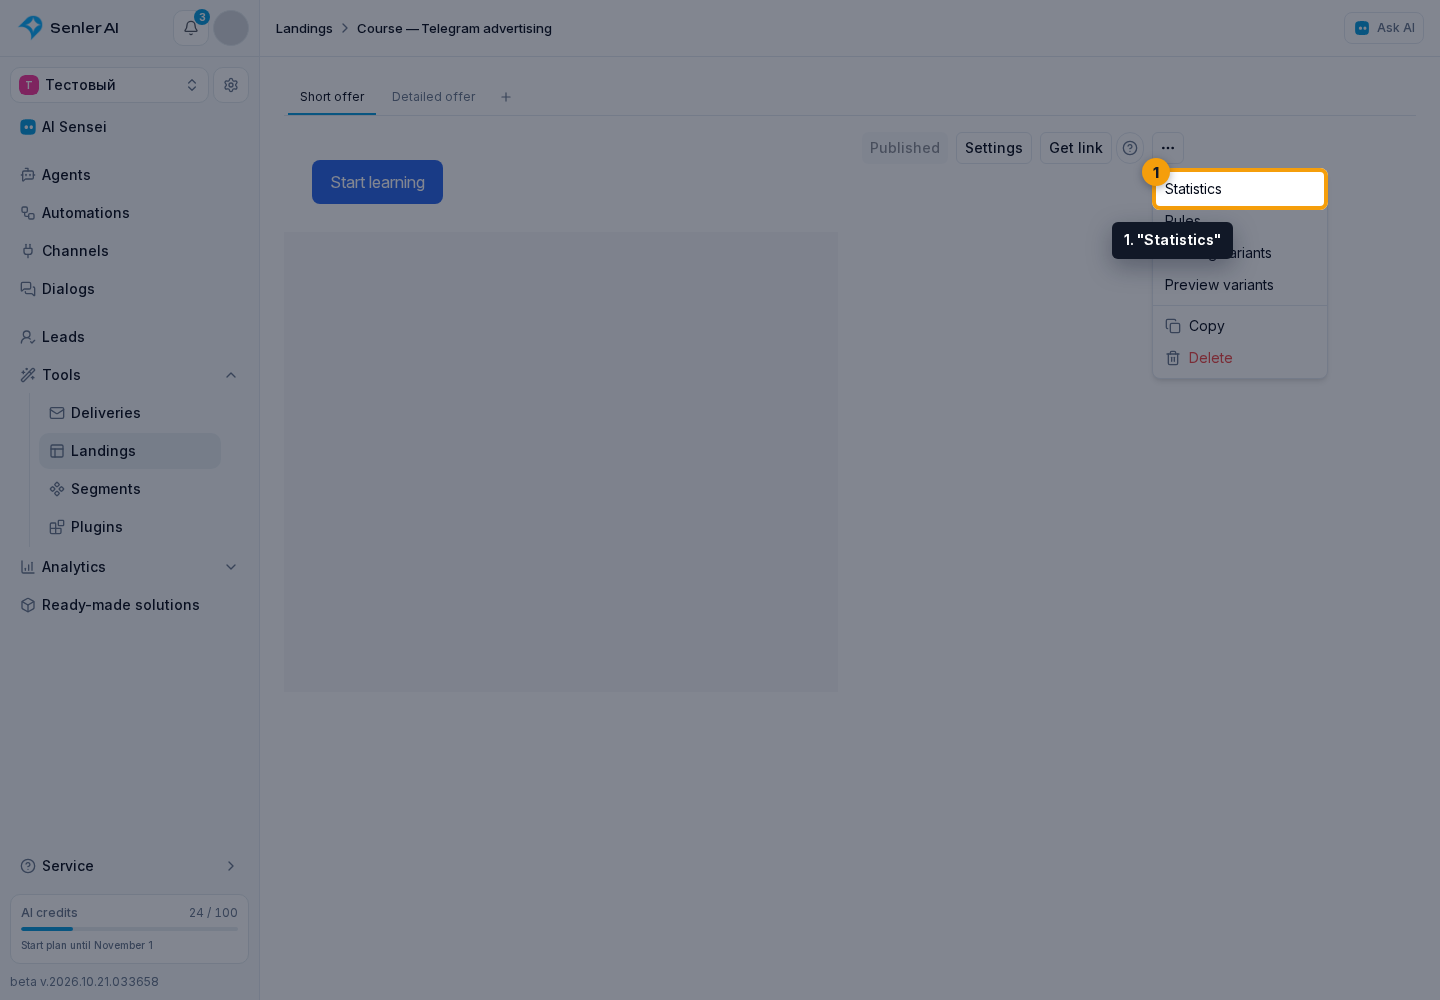Select Statistics from the dropdown menu
Image resolution: width=1440 pixels, height=1000 pixels.
click(x=1240, y=189)
